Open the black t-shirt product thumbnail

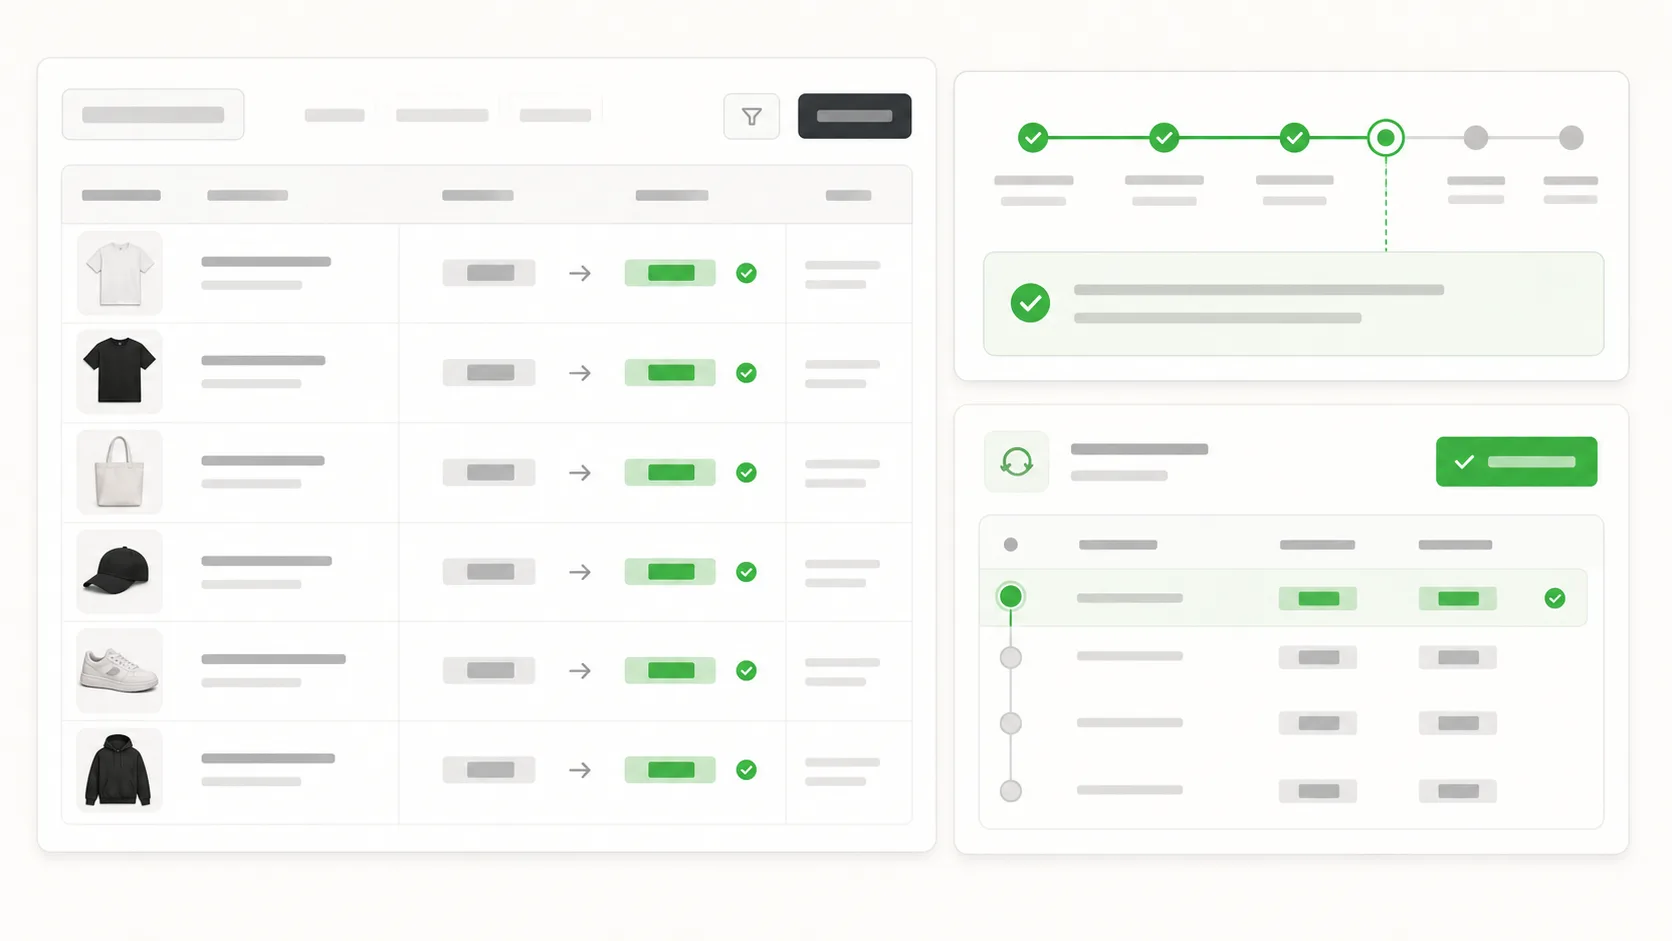(x=120, y=372)
